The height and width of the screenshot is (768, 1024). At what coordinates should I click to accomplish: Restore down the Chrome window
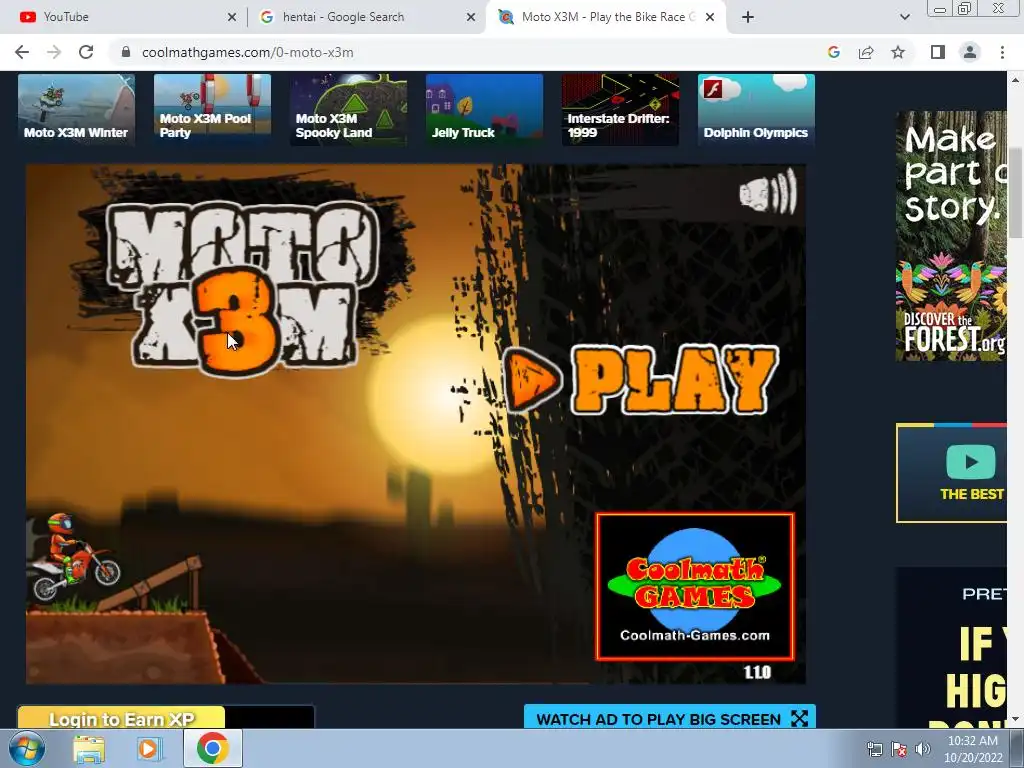click(965, 8)
